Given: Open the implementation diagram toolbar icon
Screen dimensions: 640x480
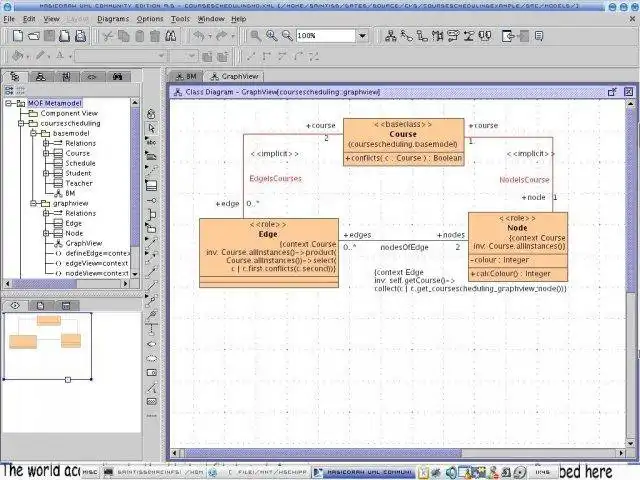Looking at the screenshot, I should pos(484,36).
